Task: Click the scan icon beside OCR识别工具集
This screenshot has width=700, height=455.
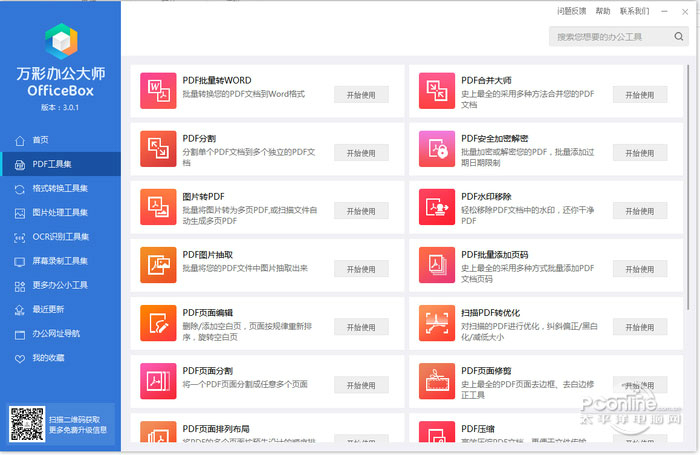Action: coord(20,238)
